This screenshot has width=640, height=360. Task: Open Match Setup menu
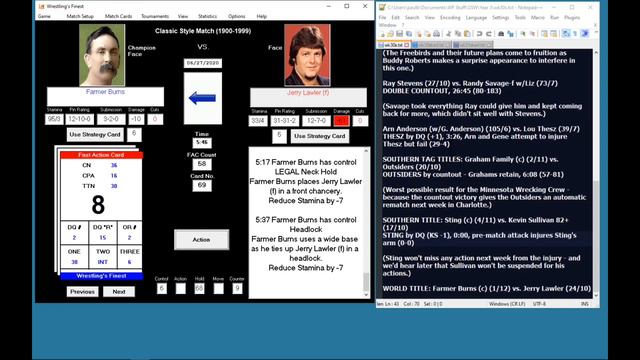tap(80, 16)
